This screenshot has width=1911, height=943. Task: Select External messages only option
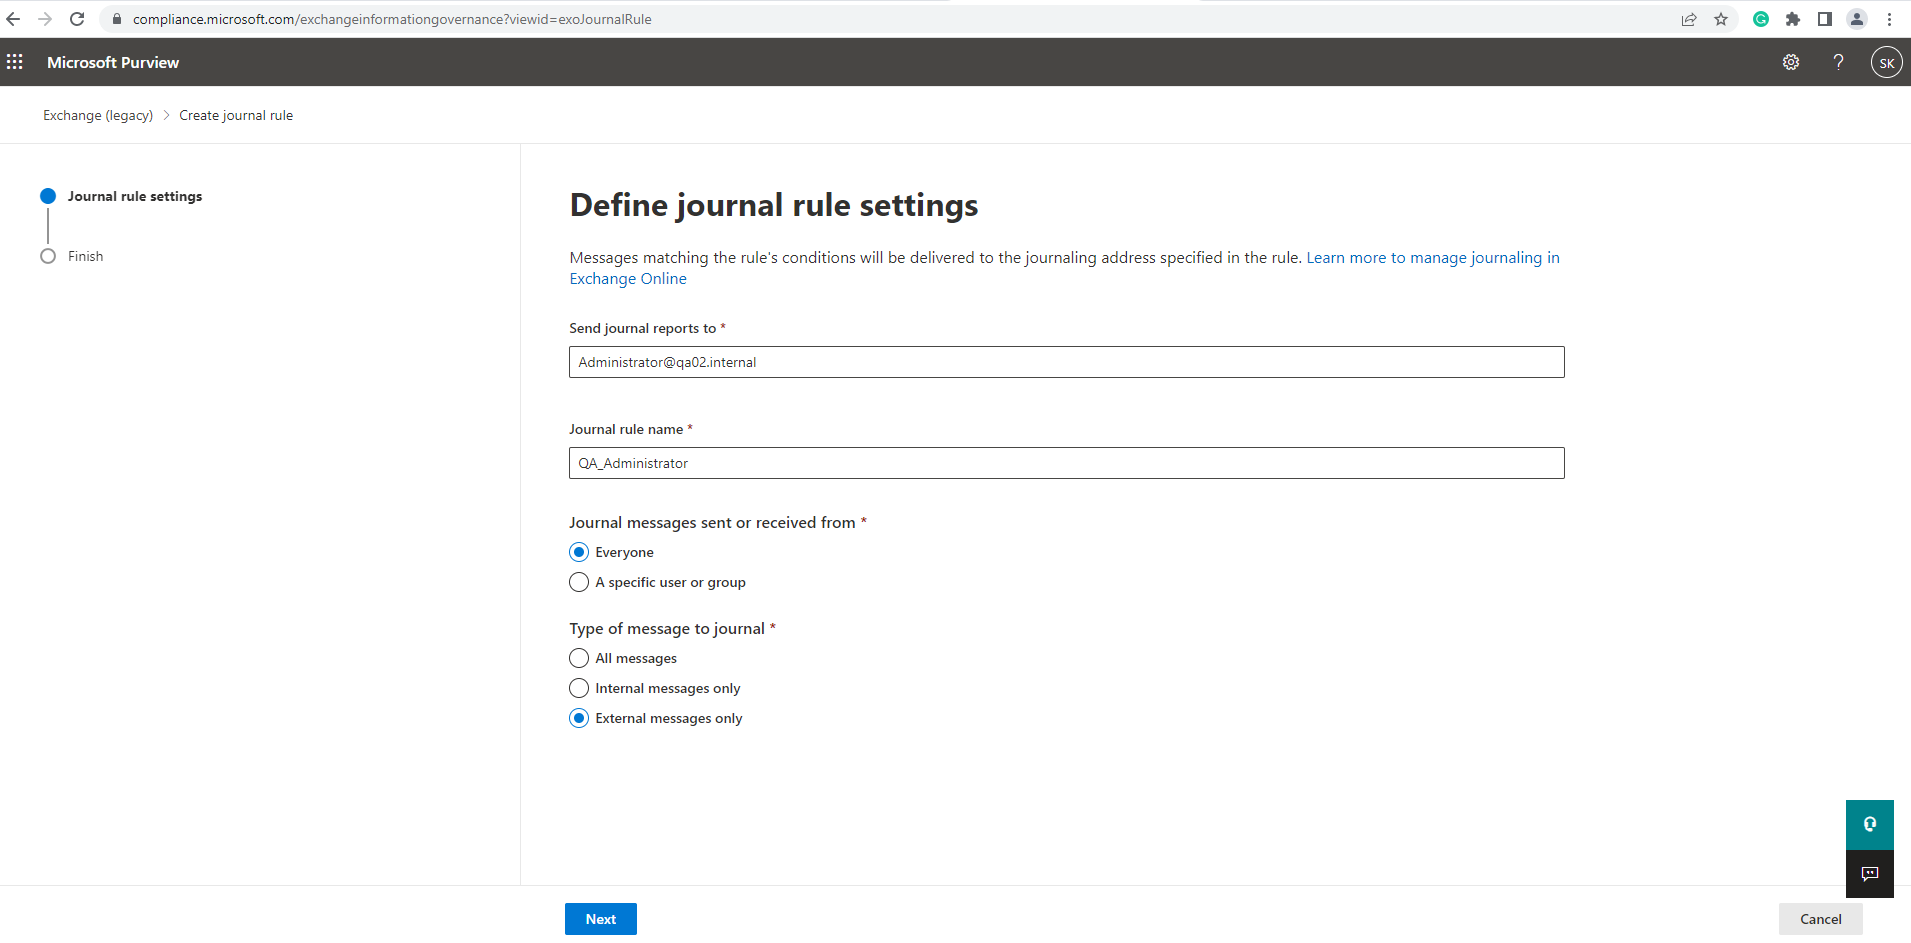pos(579,718)
